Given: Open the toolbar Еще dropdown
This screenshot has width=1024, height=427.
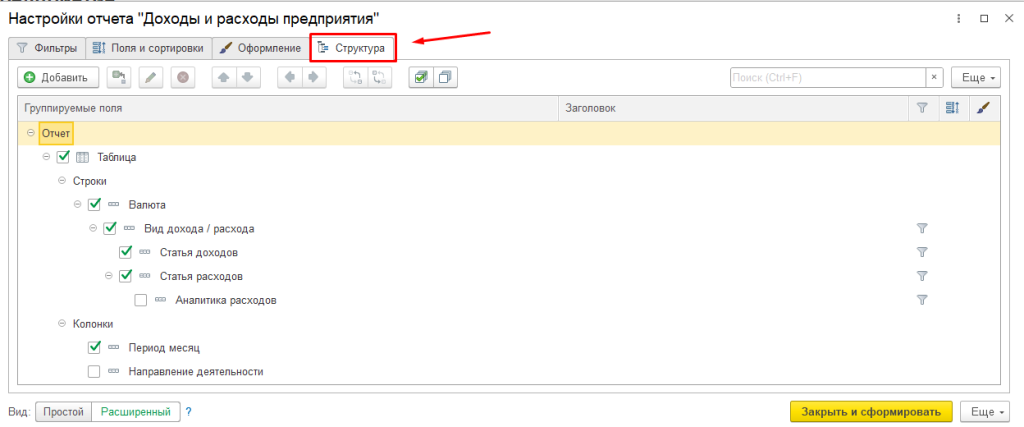Looking at the screenshot, I should (976, 78).
